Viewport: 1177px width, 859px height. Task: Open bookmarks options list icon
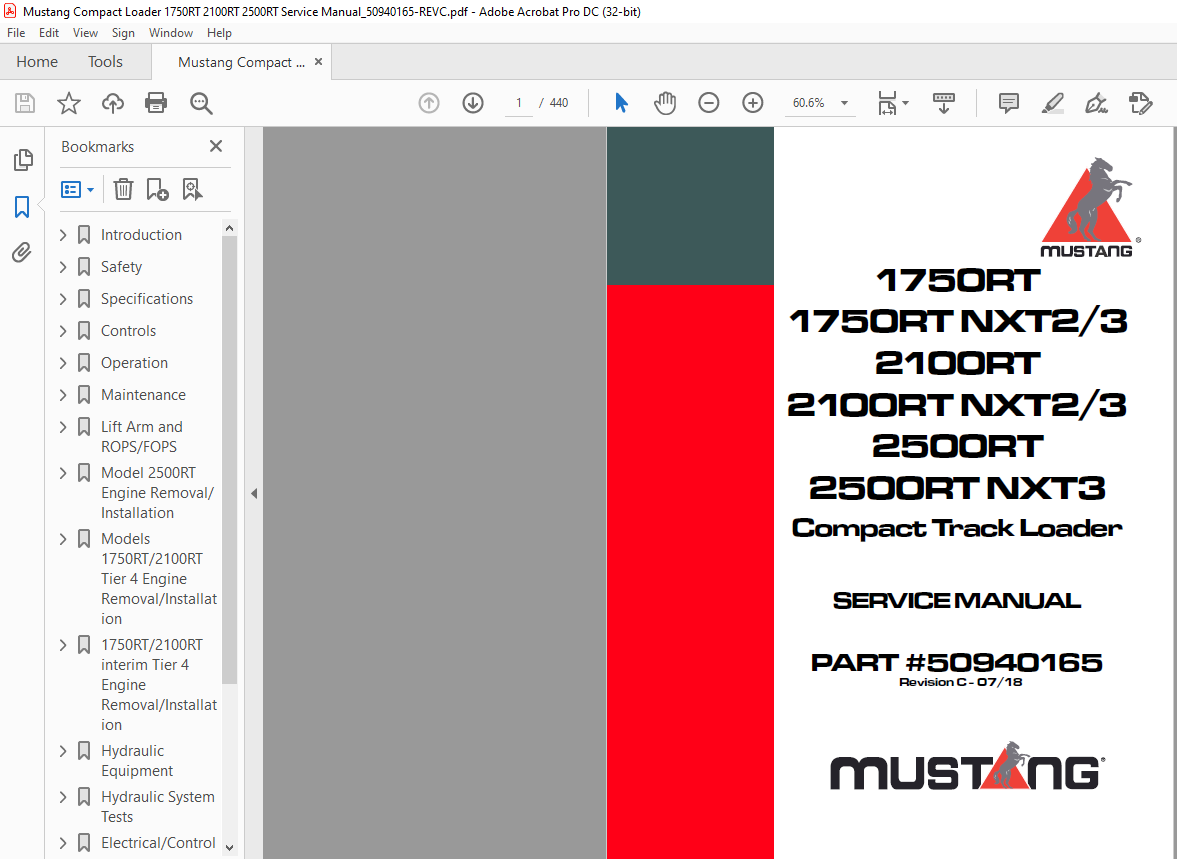point(77,189)
